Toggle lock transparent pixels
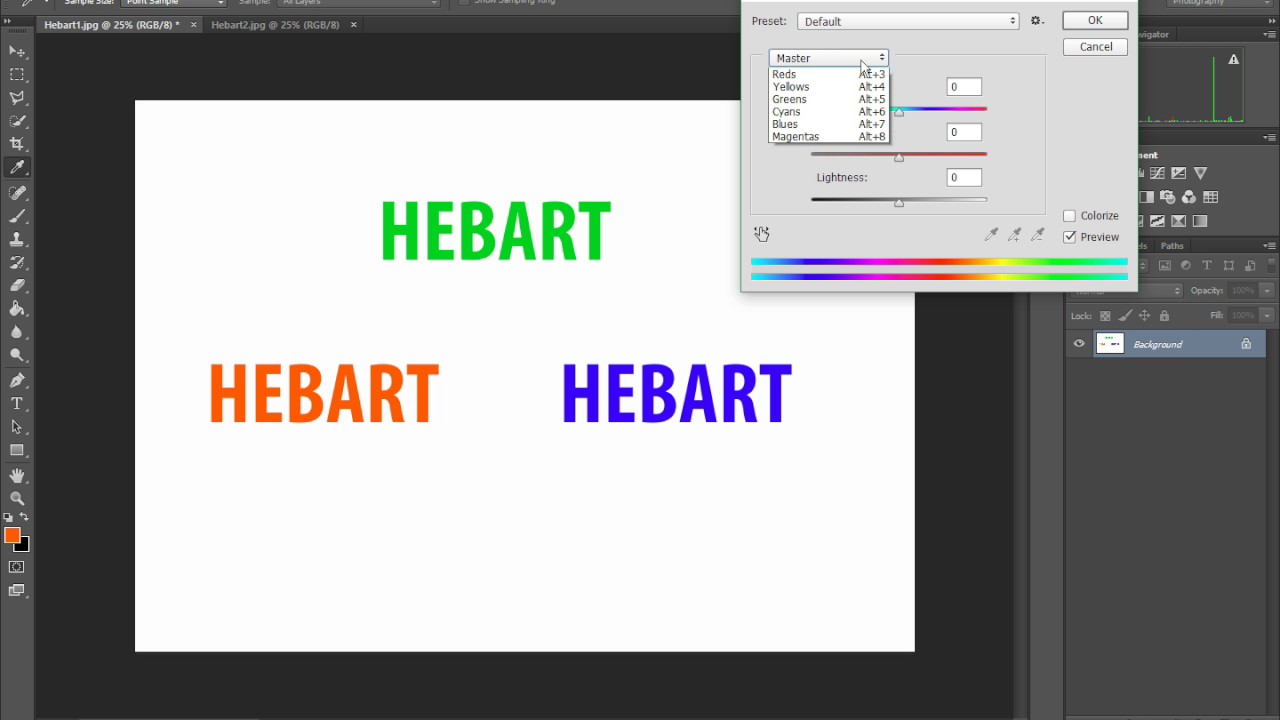The height and width of the screenshot is (720, 1280). coord(1105,316)
